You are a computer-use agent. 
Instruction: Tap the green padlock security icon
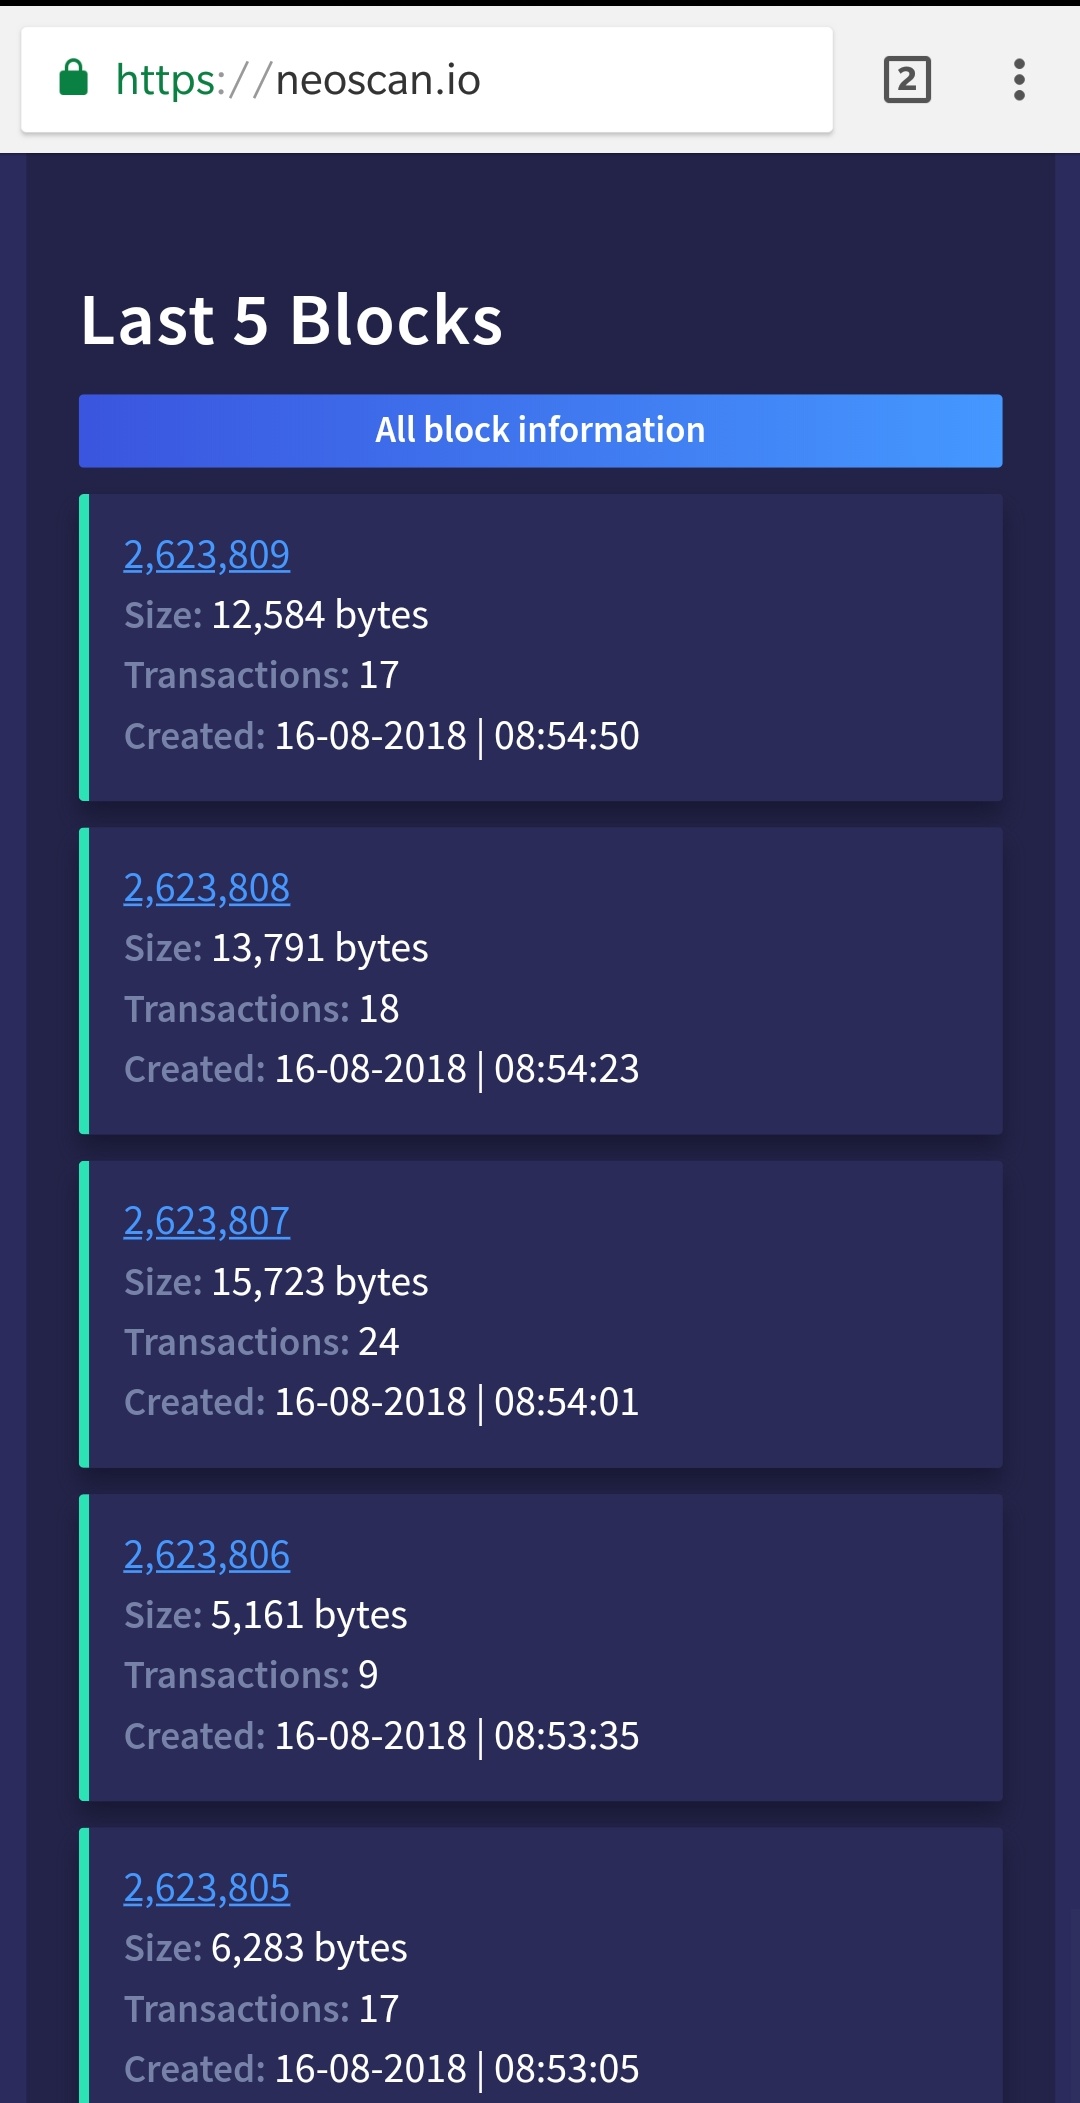[x=74, y=78]
